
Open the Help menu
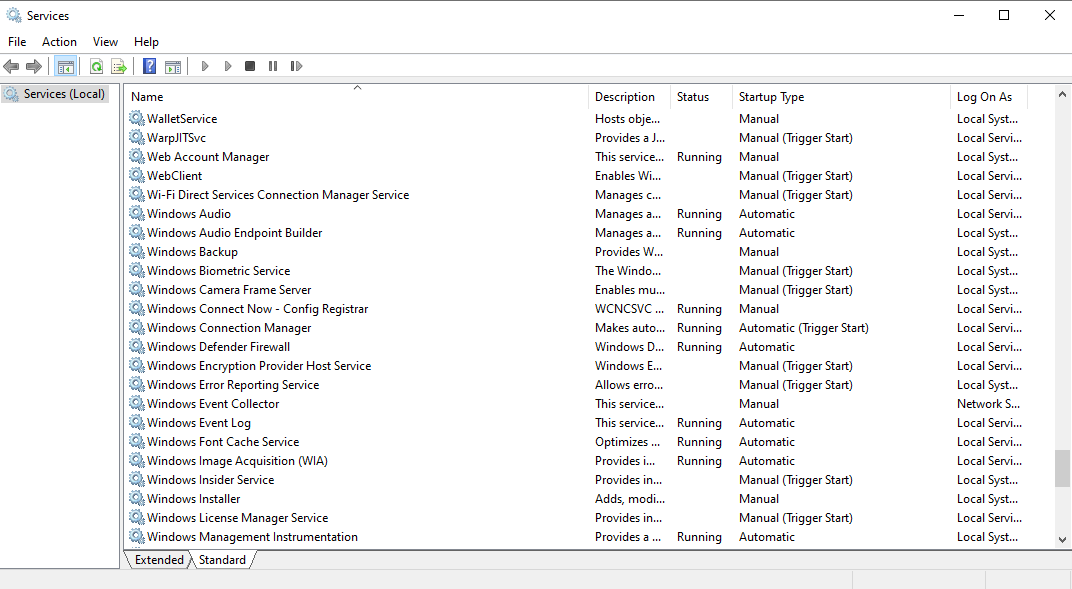coord(146,42)
